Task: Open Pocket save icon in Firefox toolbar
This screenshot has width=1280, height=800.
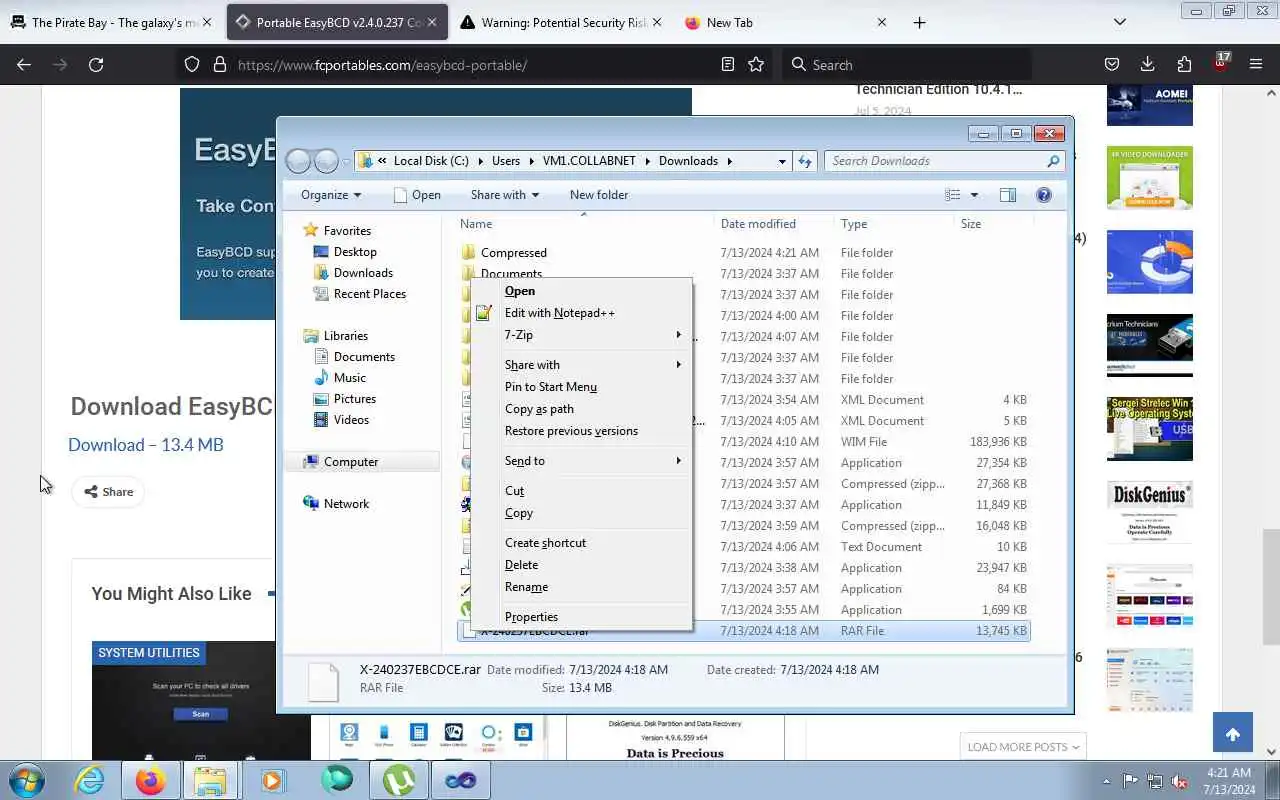Action: click(x=1111, y=64)
